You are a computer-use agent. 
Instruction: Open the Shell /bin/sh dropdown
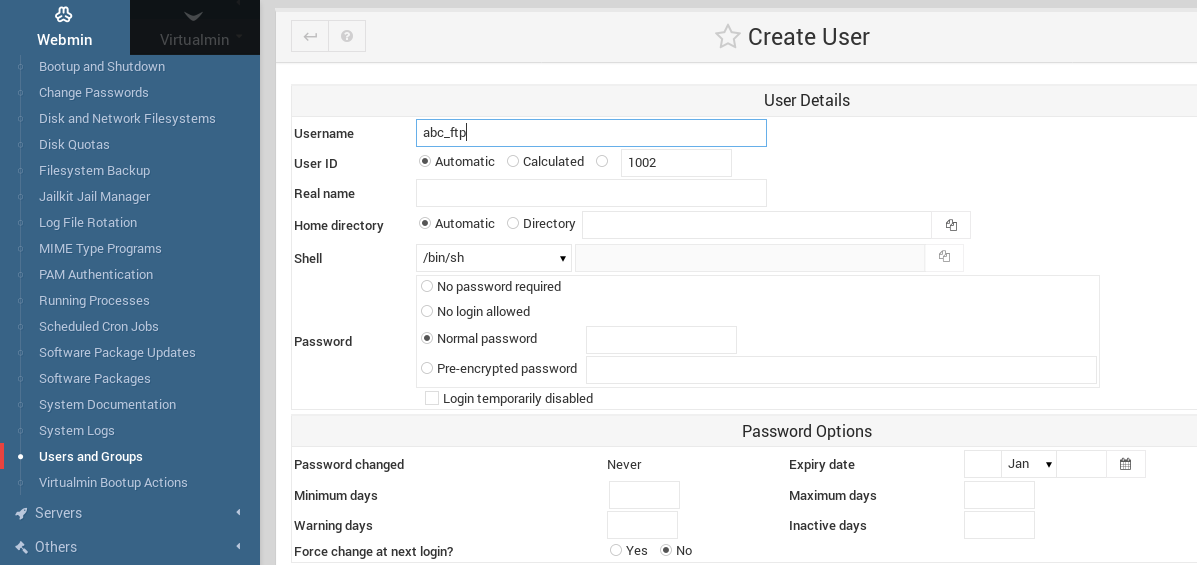[494, 258]
